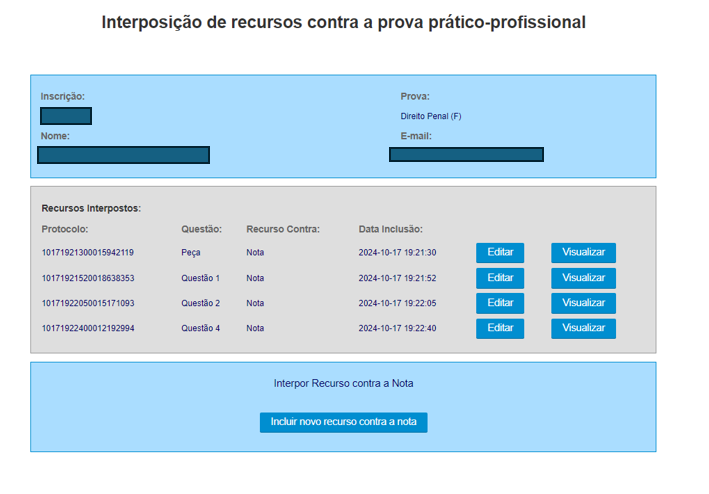Click Incluir novo recurso contra a nota
This screenshot has width=709, height=494.
[x=343, y=422]
